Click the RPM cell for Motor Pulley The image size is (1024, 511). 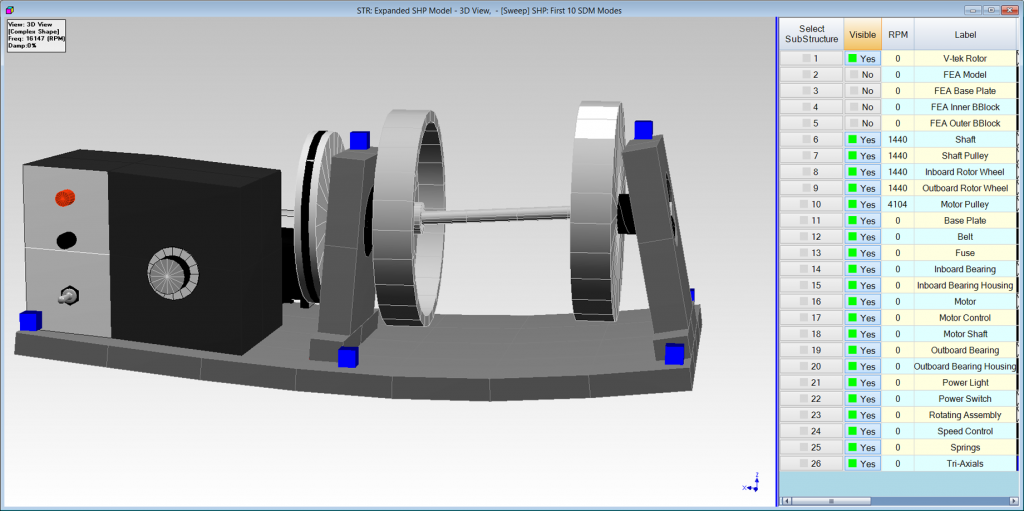897,204
